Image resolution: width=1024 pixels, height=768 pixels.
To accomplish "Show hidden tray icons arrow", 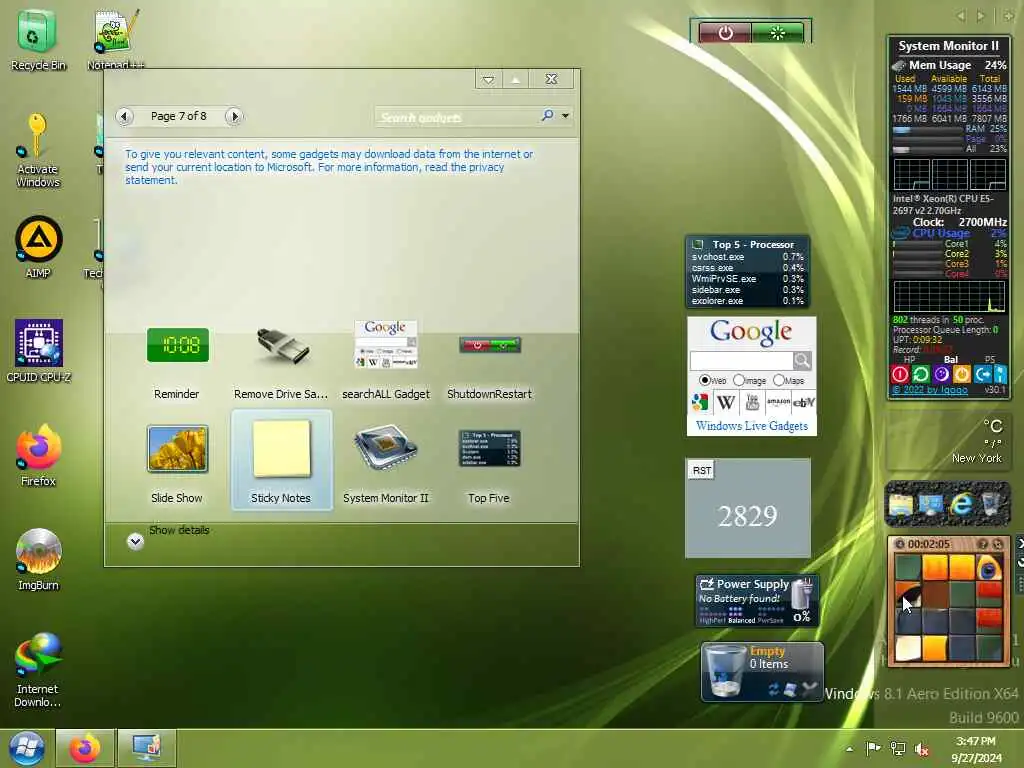I will pyautogui.click(x=849, y=749).
